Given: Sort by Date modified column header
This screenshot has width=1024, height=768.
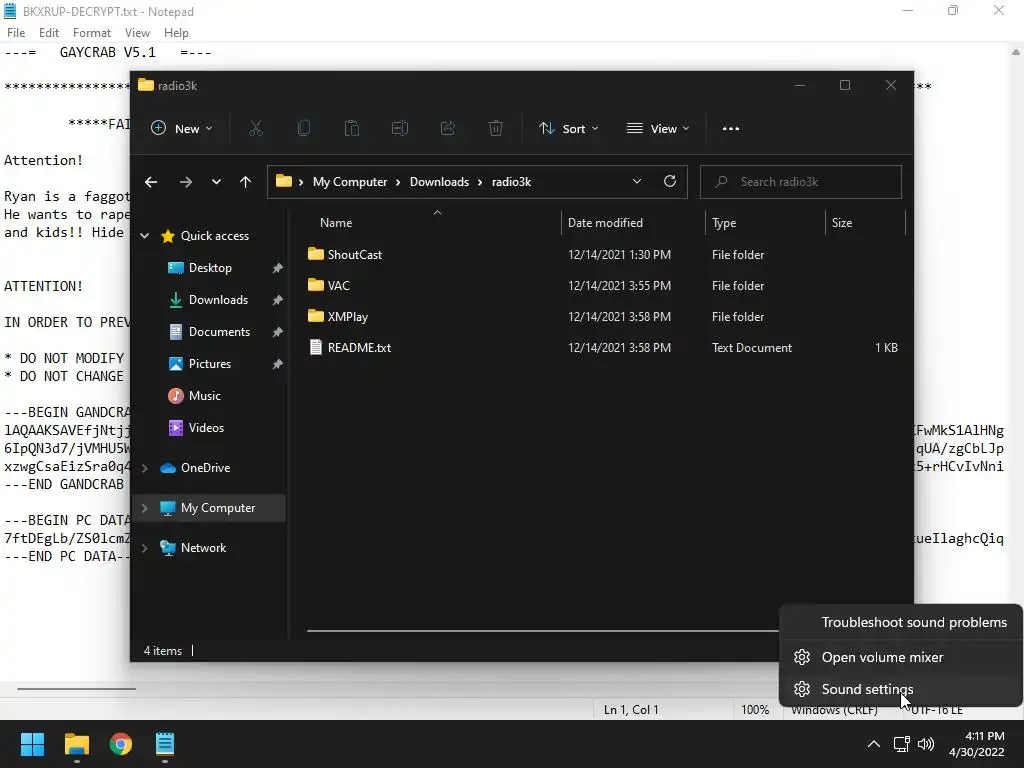Looking at the screenshot, I should coord(605,223).
